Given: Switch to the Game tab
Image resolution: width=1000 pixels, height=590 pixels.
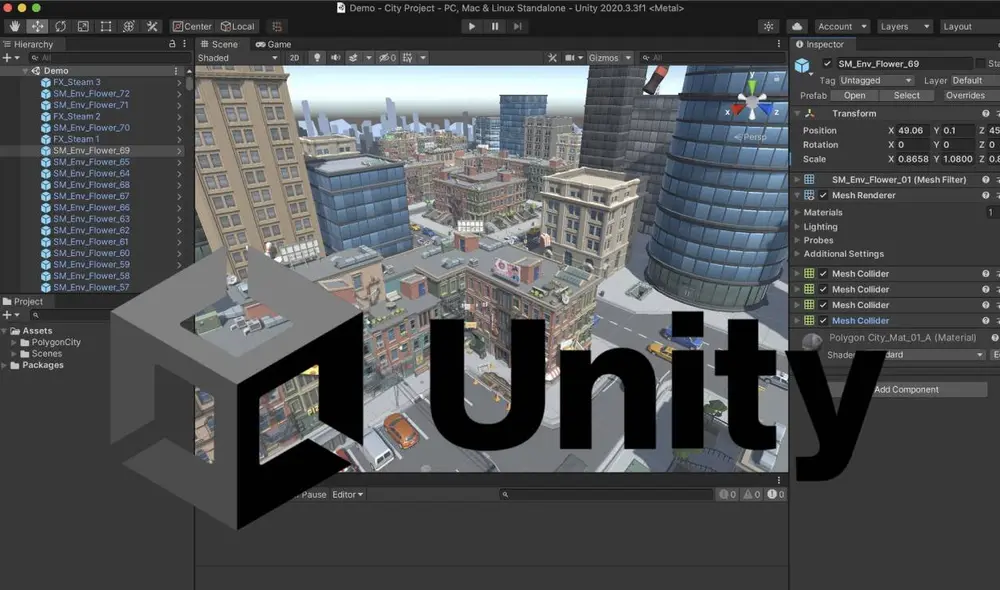Looking at the screenshot, I should [274, 44].
